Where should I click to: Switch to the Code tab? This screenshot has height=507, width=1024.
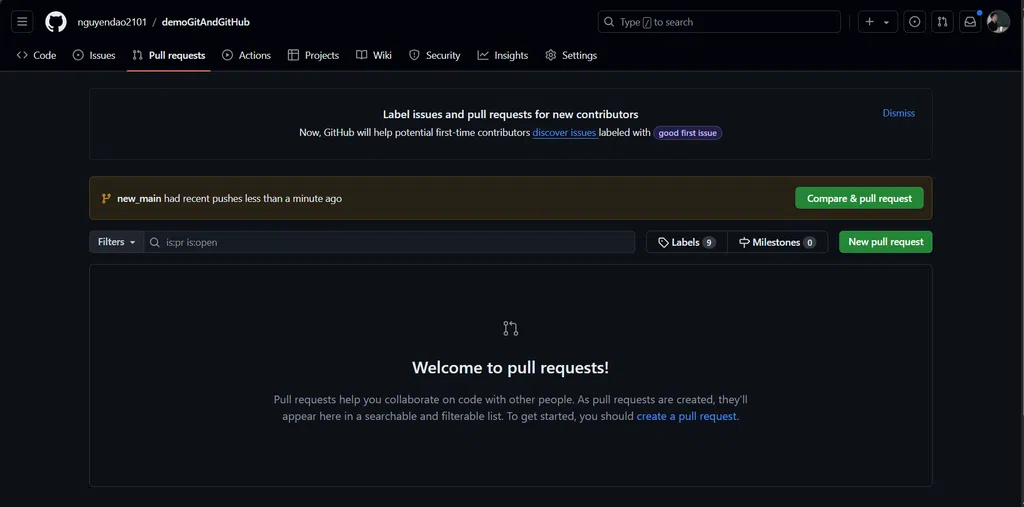click(37, 56)
